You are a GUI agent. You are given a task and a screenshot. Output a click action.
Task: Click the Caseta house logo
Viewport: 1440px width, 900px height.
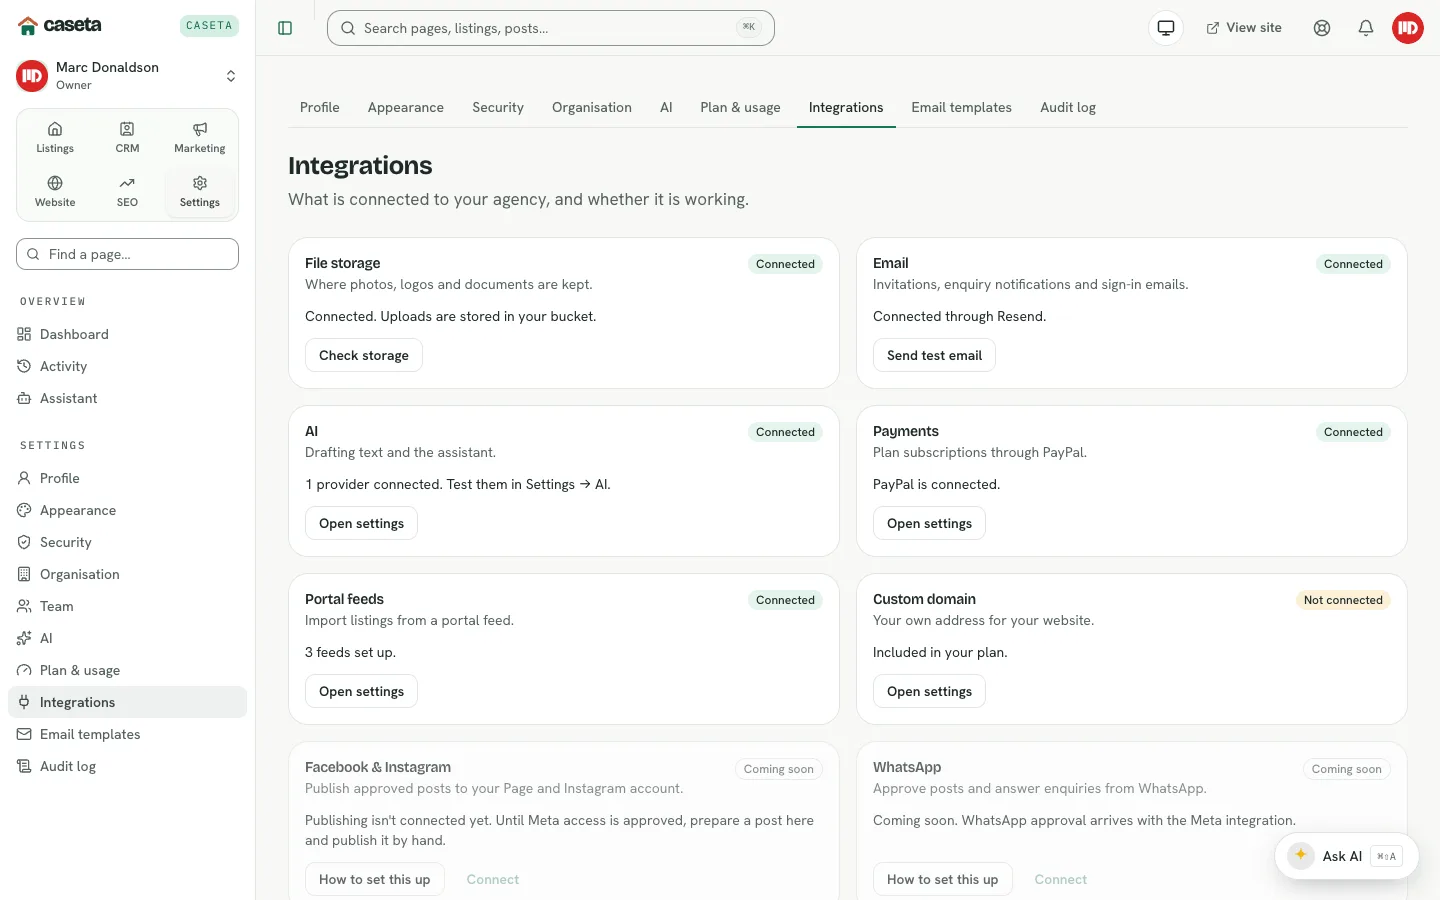coord(28,25)
